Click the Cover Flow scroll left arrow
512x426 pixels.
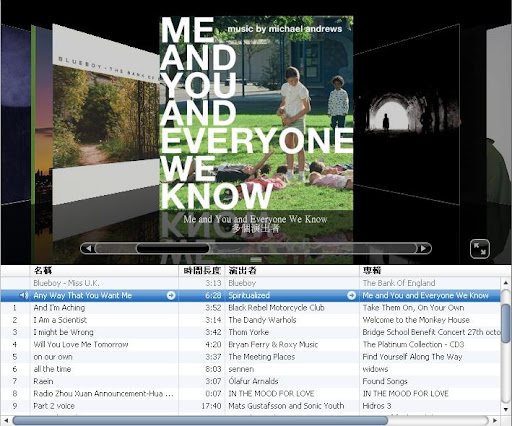click(x=88, y=248)
